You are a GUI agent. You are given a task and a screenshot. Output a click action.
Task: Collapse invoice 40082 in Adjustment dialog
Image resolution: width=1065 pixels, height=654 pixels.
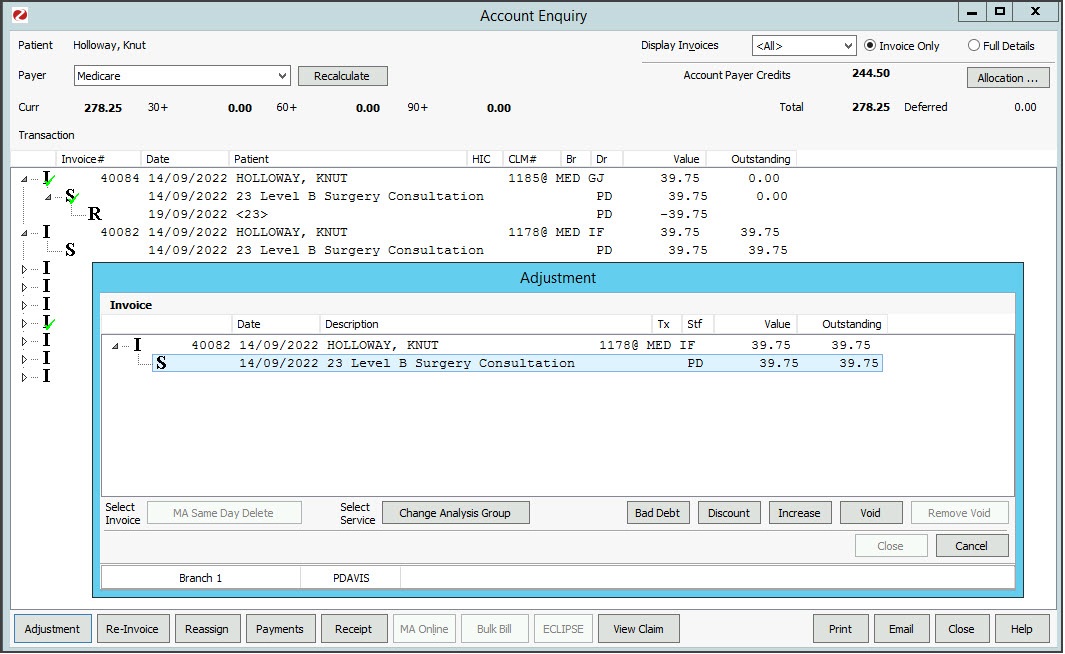click(115, 346)
